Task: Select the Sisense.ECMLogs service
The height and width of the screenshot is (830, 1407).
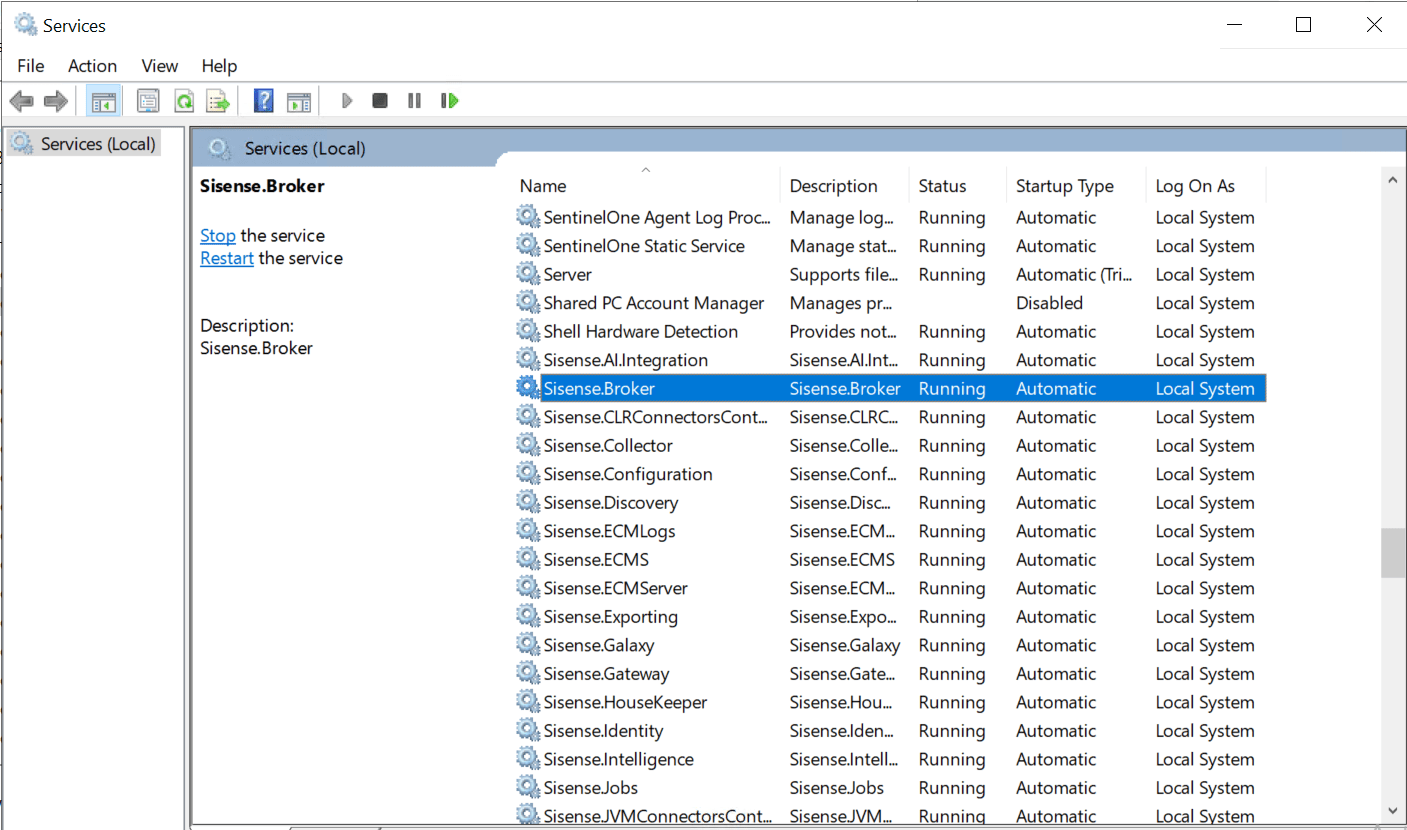Action: (609, 531)
